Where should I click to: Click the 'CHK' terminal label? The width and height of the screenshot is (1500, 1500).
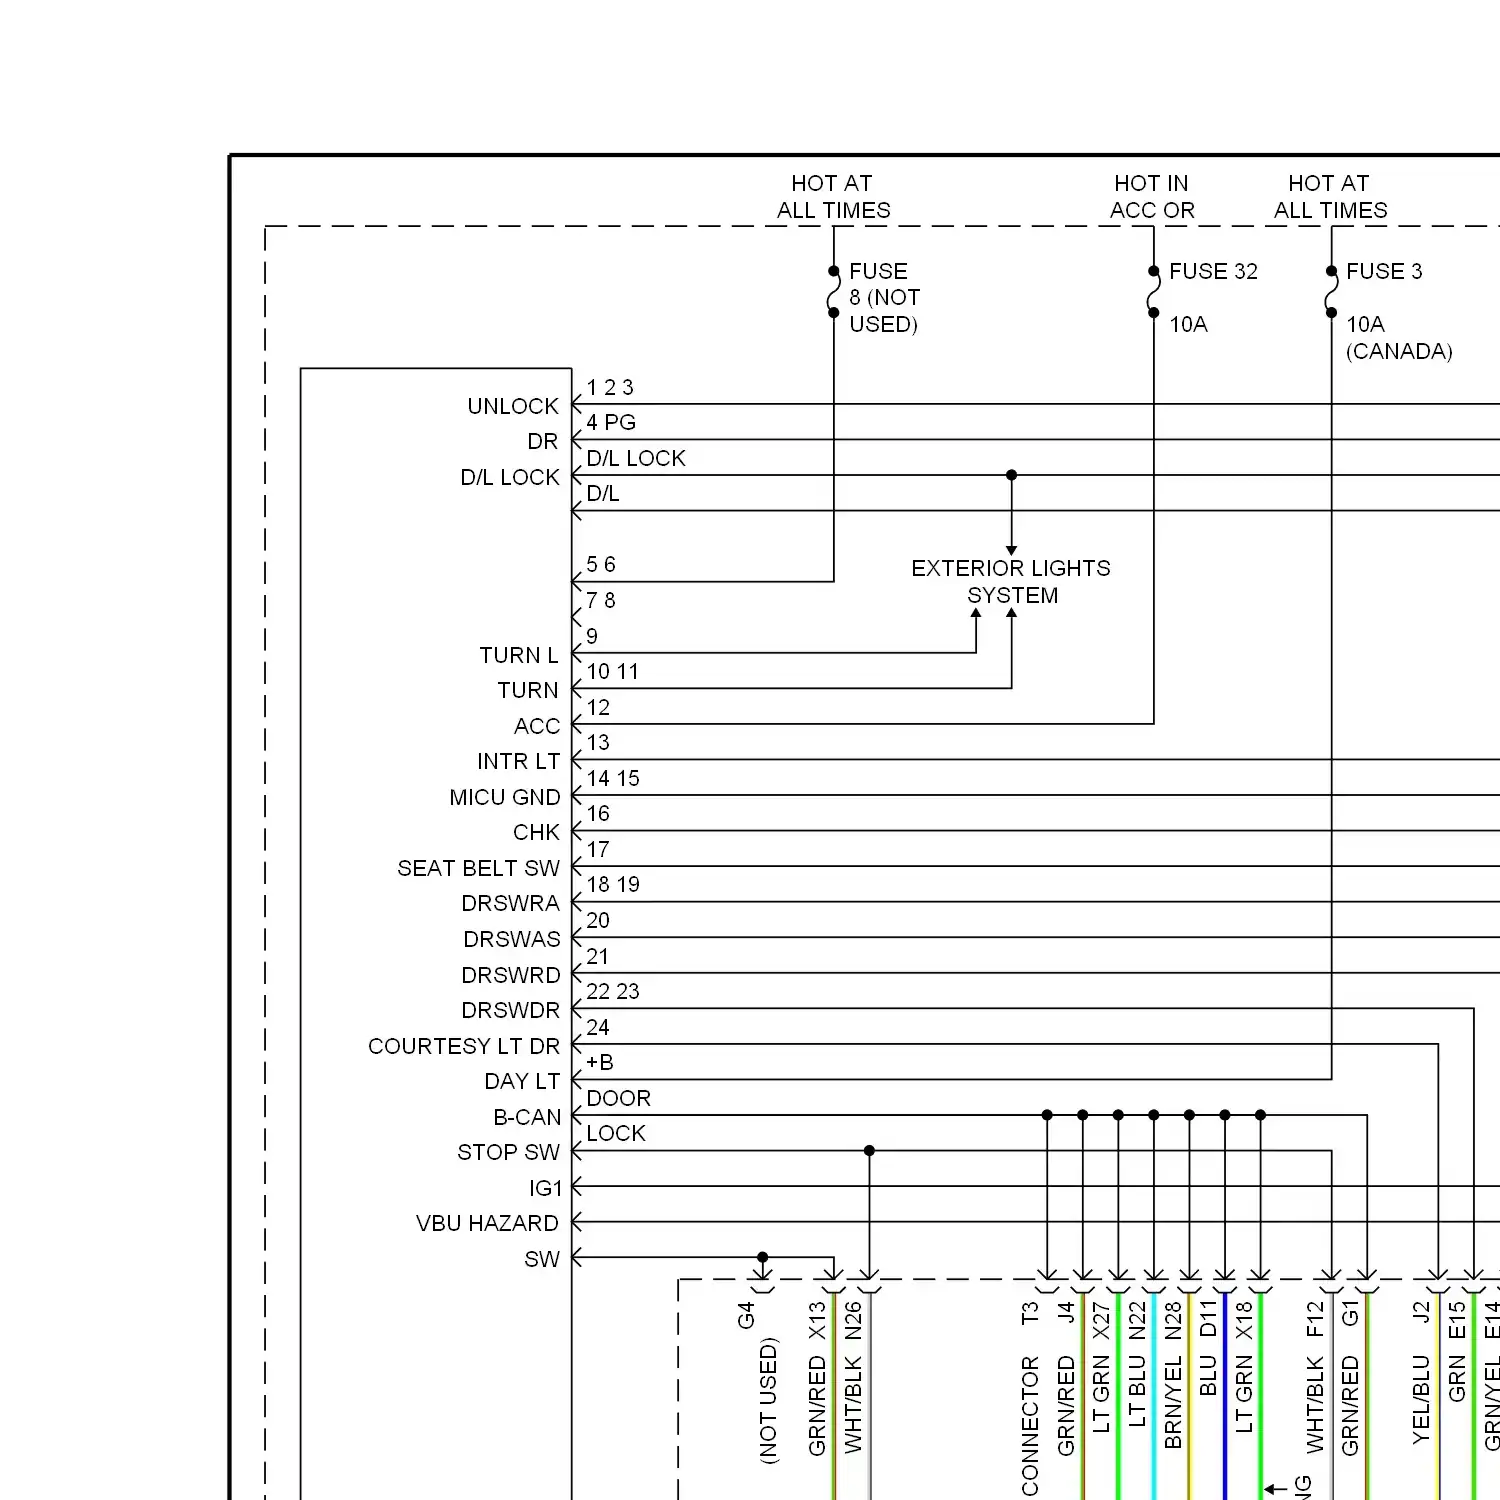point(536,832)
